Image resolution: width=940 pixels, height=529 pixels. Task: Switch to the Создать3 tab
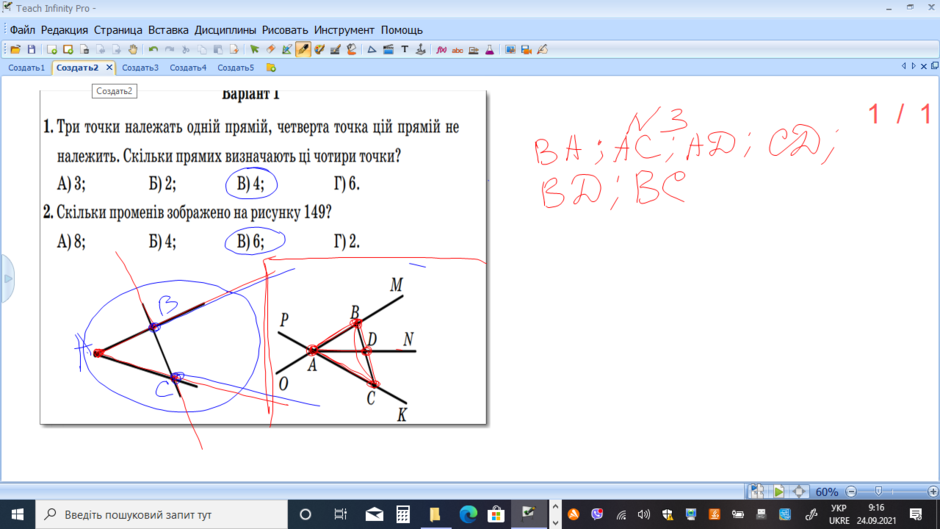[140, 68]
